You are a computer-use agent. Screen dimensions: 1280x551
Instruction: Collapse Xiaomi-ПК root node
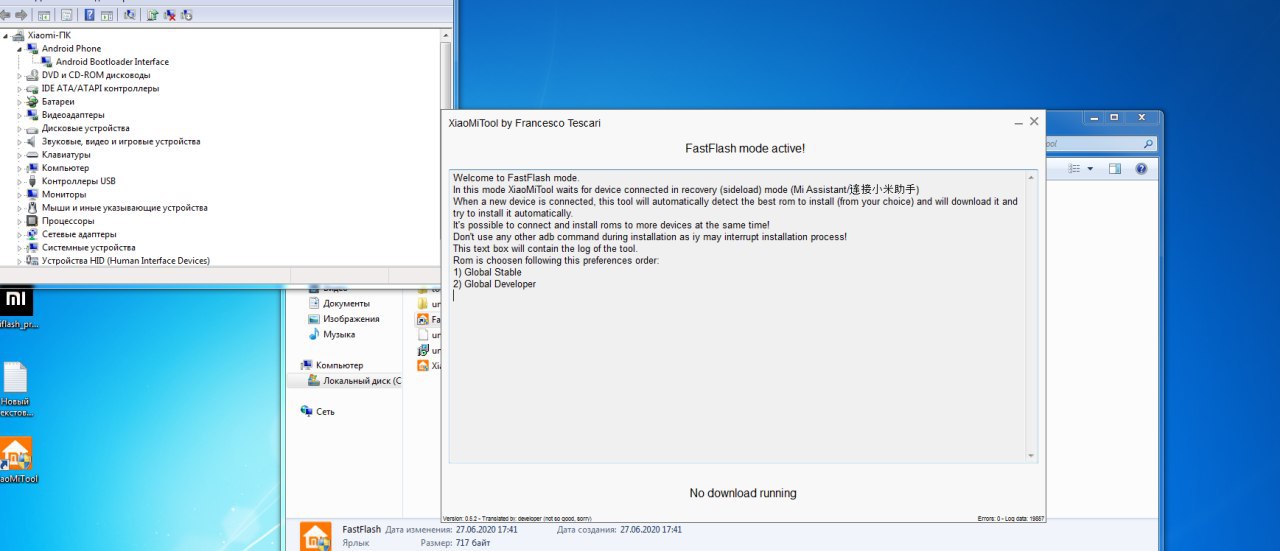(7, 35)
